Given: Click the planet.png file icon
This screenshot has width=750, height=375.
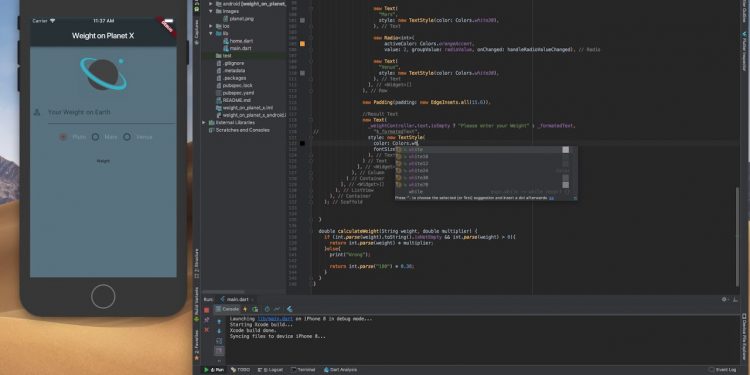Looking at the screenshot, I should [226, 19].
